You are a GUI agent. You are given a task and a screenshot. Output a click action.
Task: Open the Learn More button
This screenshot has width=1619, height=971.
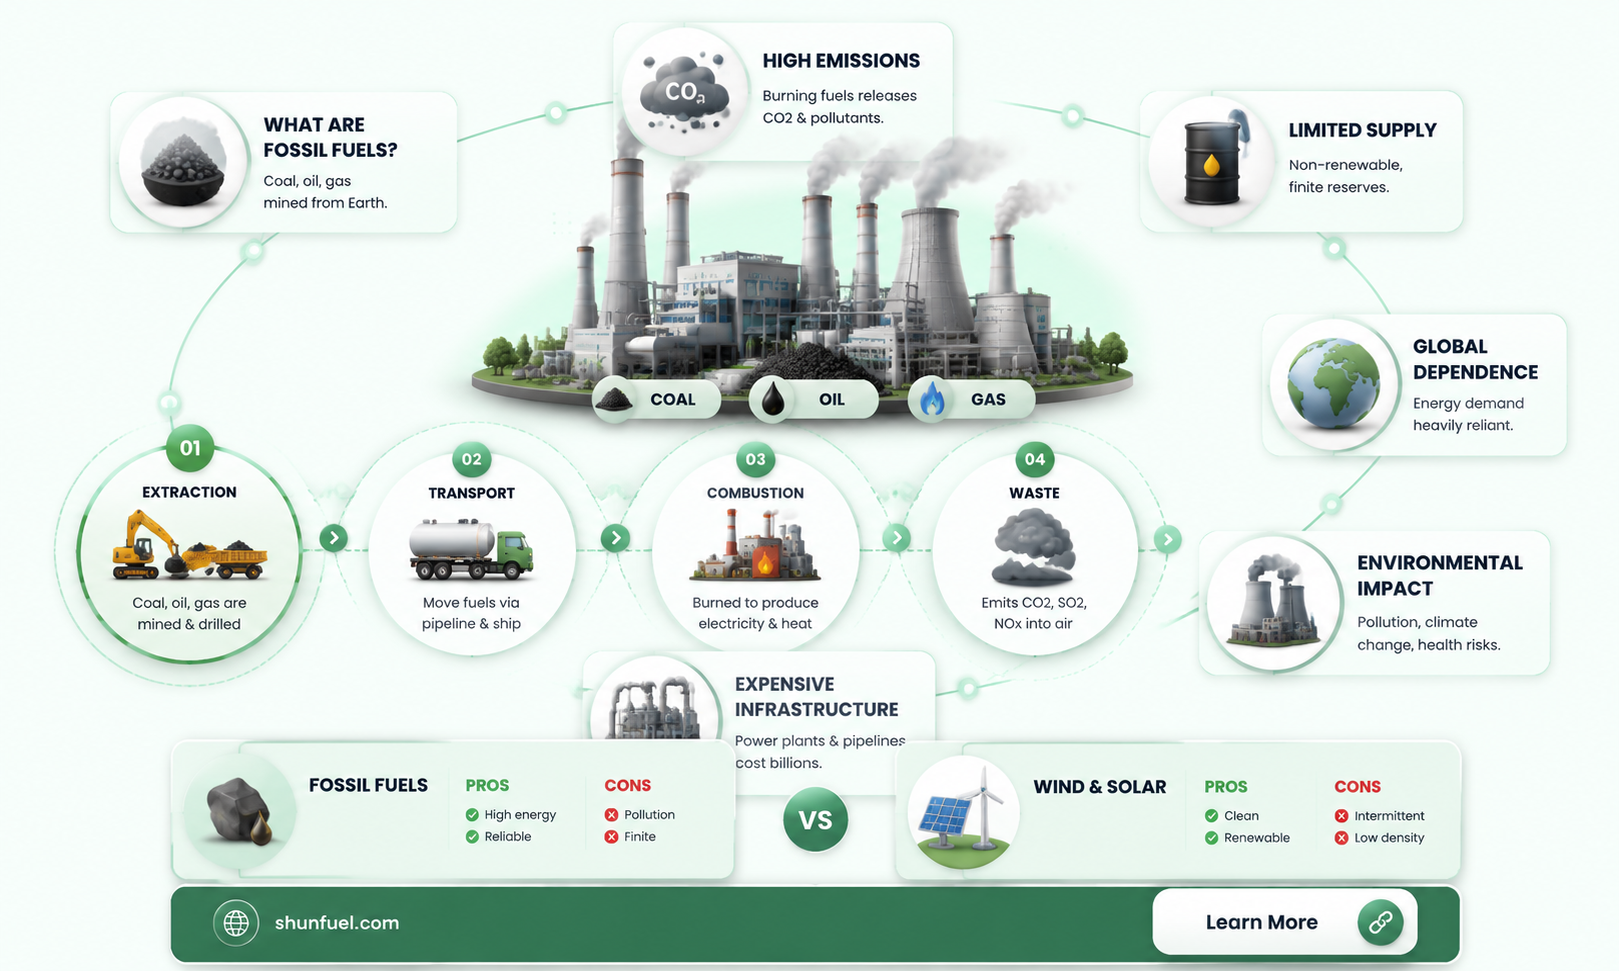tap(1285, 922)
